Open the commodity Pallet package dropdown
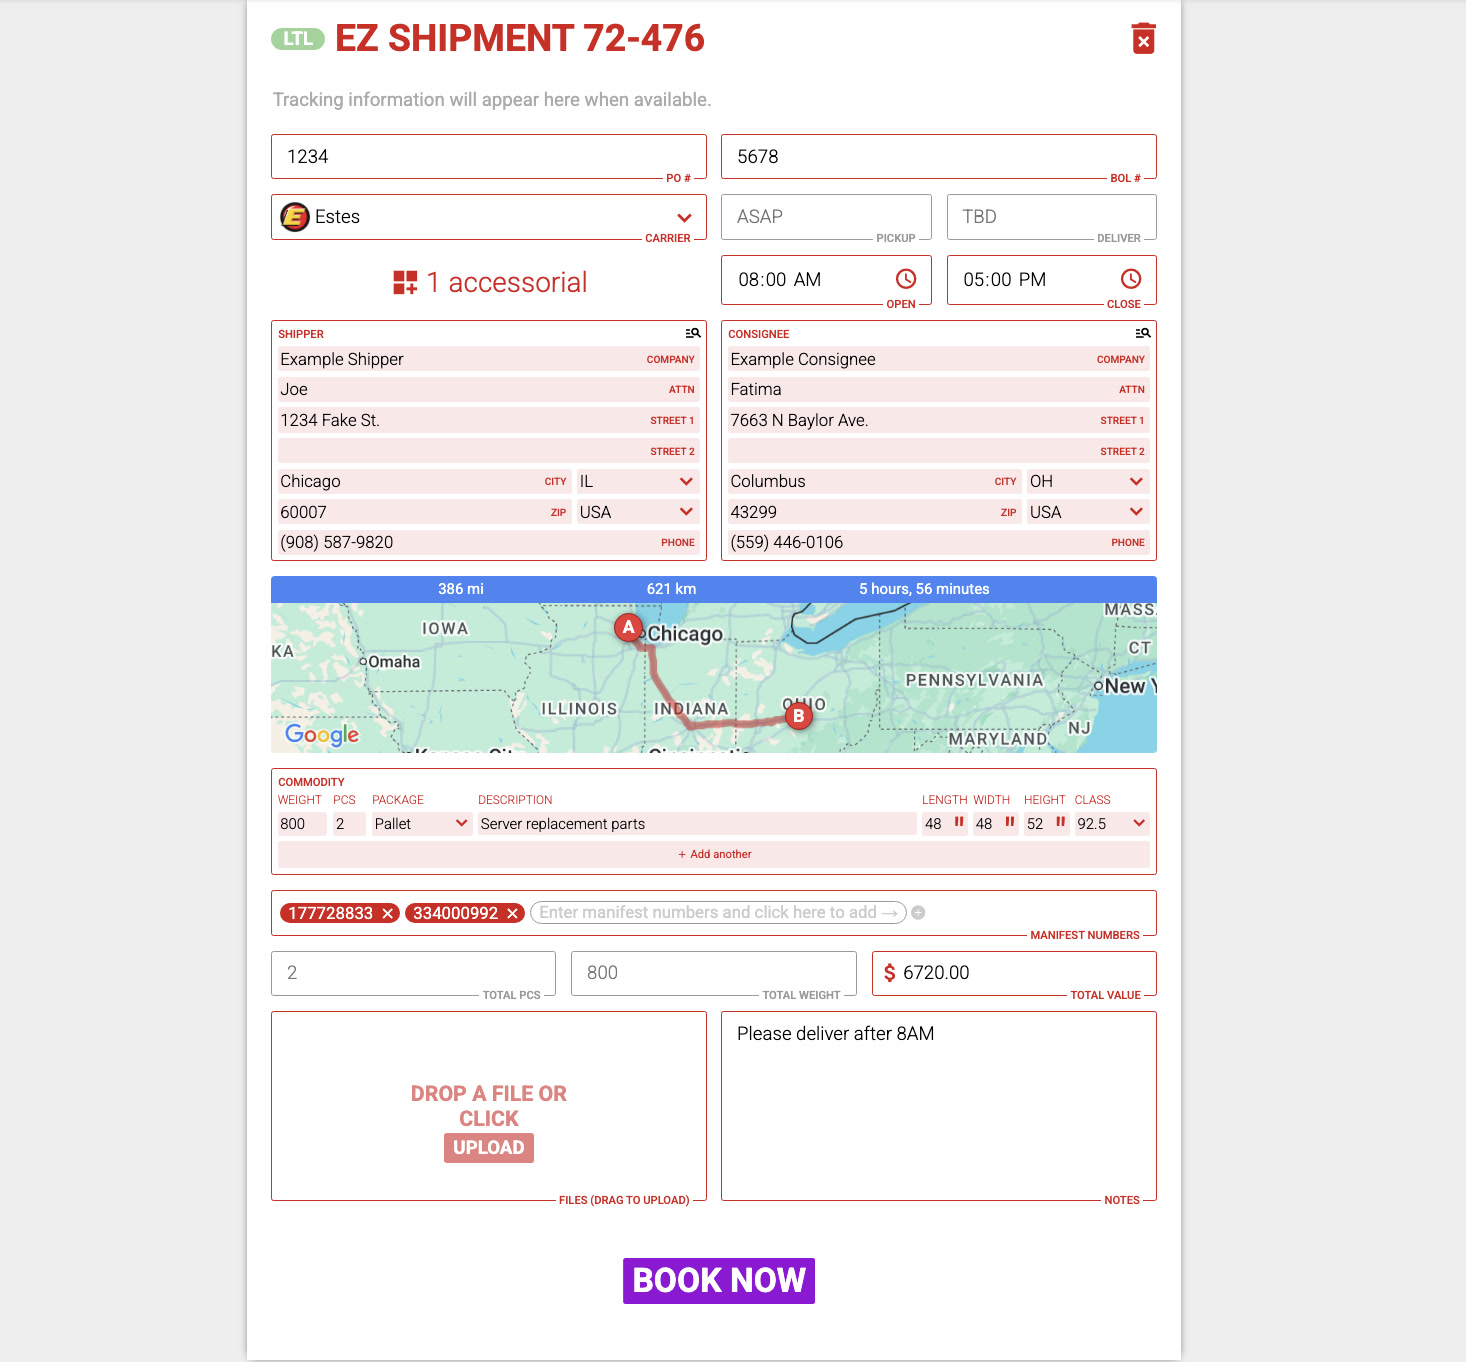 point(461,823)
